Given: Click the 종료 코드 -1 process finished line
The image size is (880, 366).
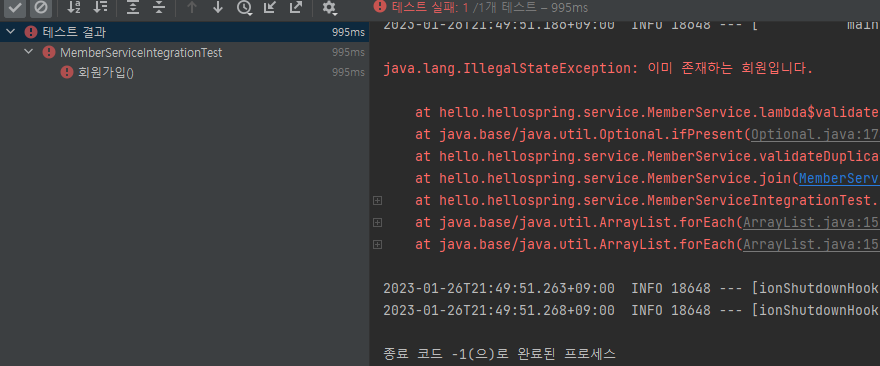Looking at the screenshot, I should tap(499, 354).
